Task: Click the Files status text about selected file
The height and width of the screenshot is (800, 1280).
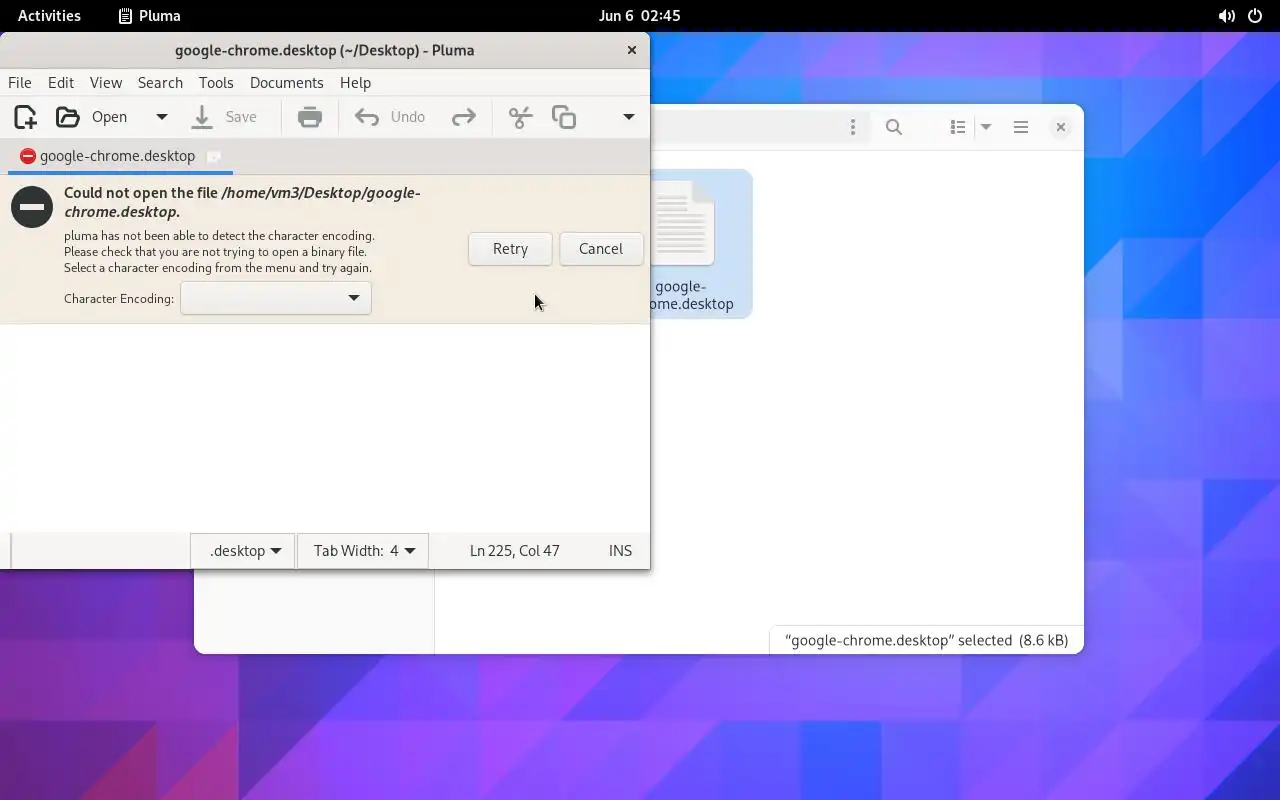Action: [x=926, y=640]
